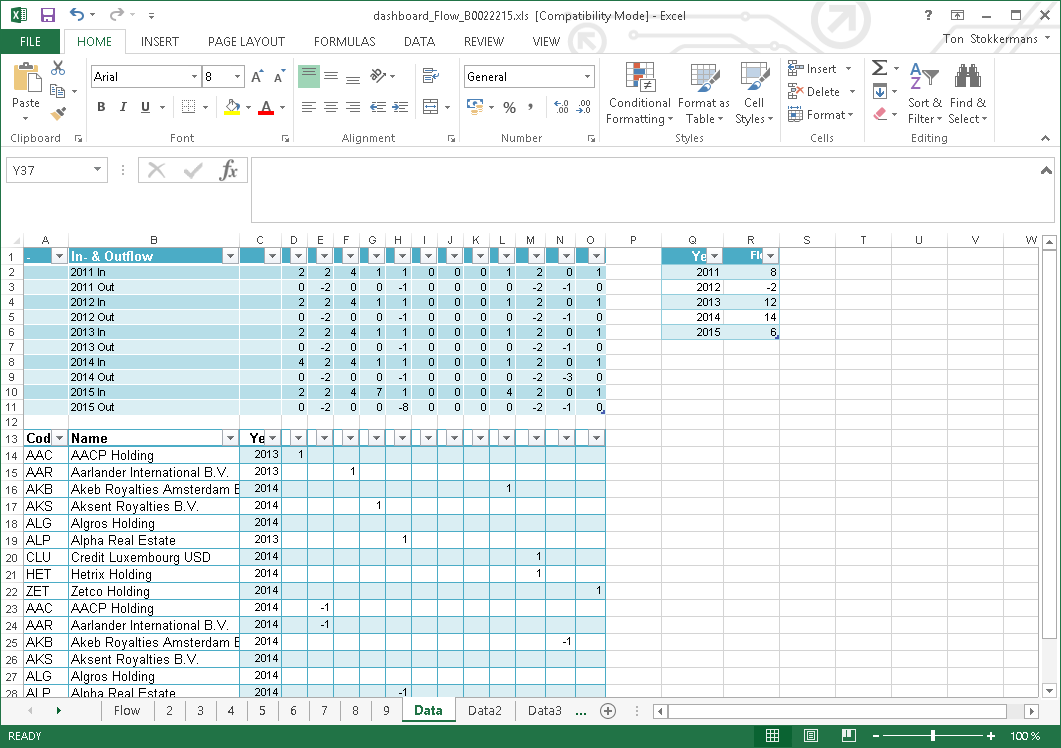
Task: Open Format as Table gallery
Action: [704, 94]
